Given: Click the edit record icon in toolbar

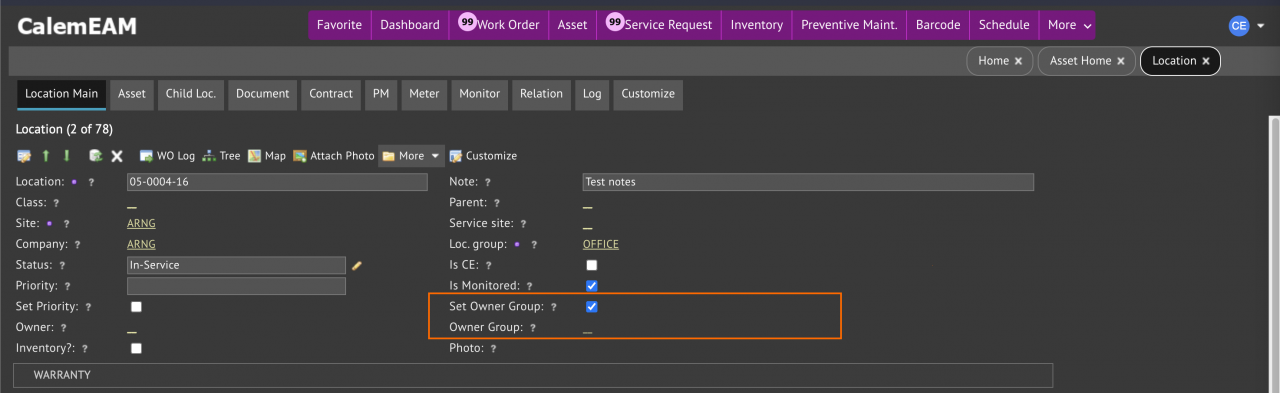Looking at the screenshot, I should click(x=25, y=156).
